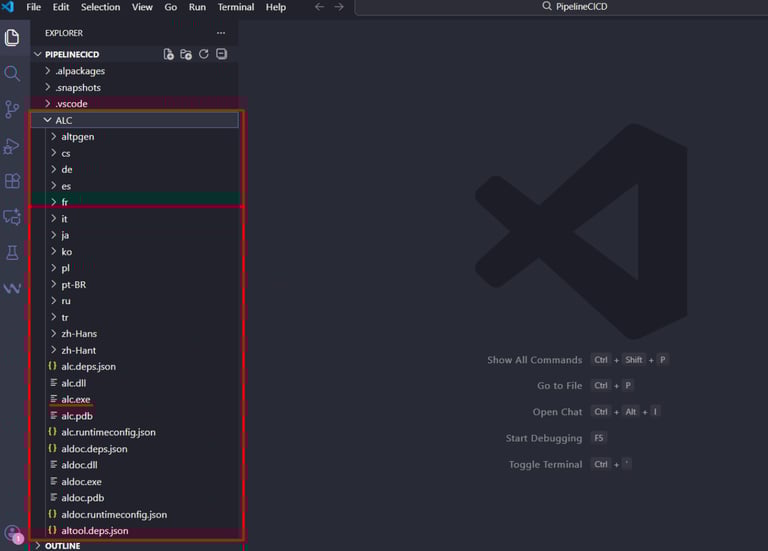768x551 pixels.
Task: Open the Run and Debug view
Action: coord(12,145)
